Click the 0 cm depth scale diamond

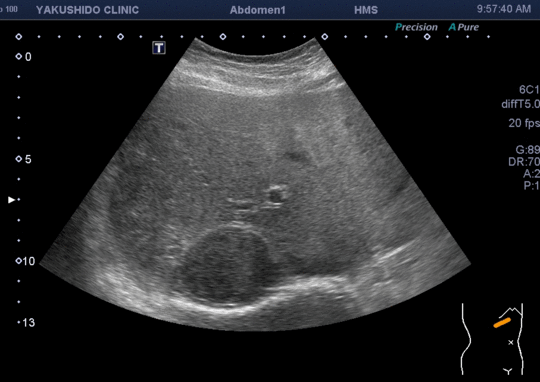[x=19, y=56]
